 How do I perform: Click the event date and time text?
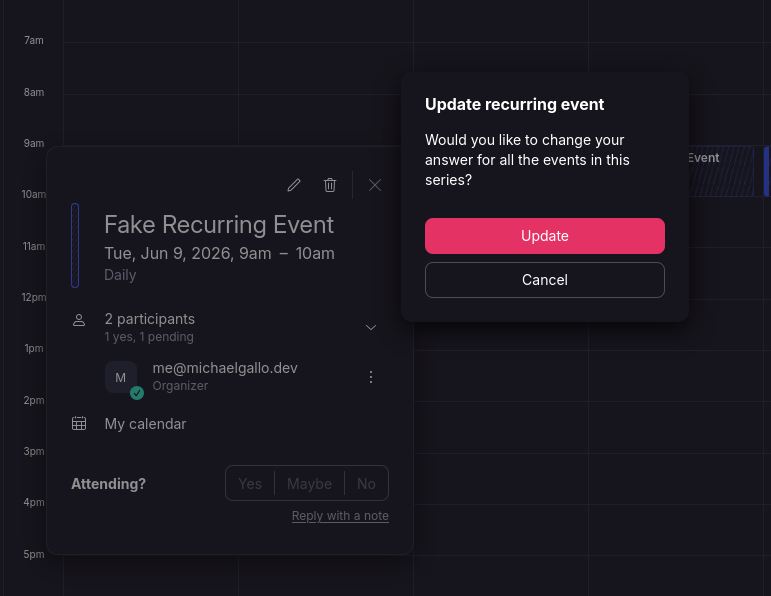219,253
